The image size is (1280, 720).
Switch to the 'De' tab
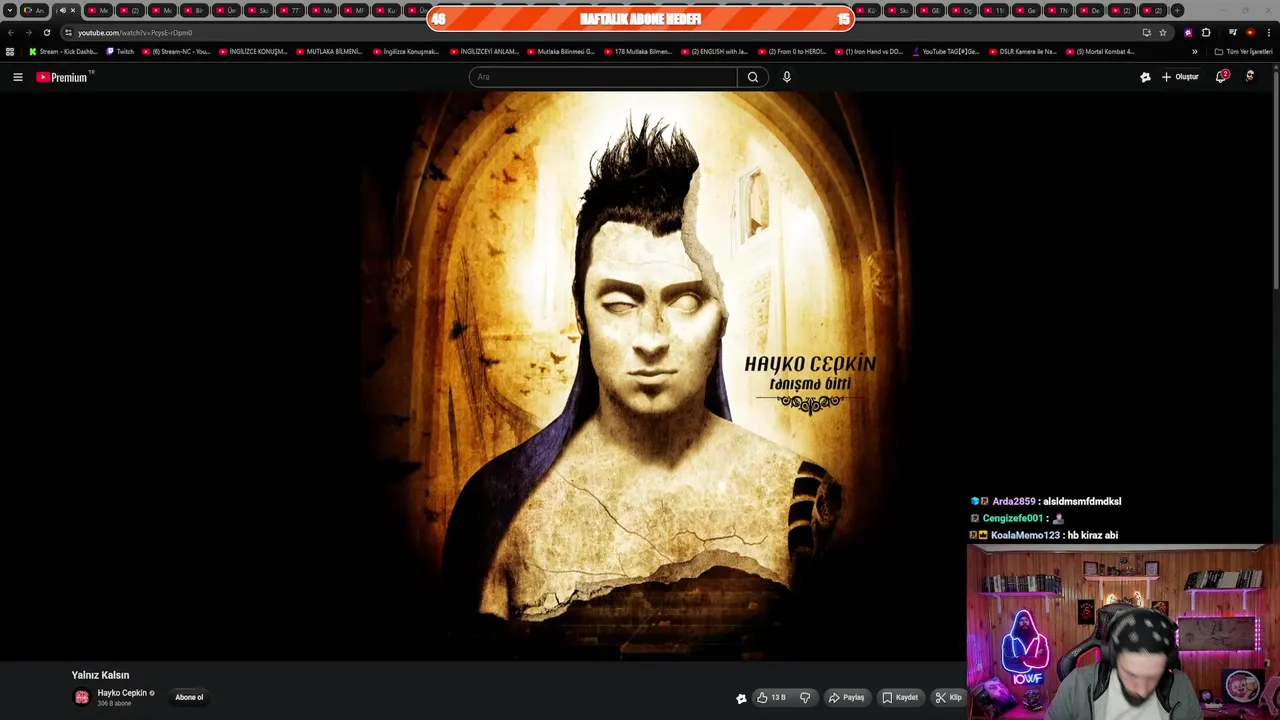[1091, 10]
